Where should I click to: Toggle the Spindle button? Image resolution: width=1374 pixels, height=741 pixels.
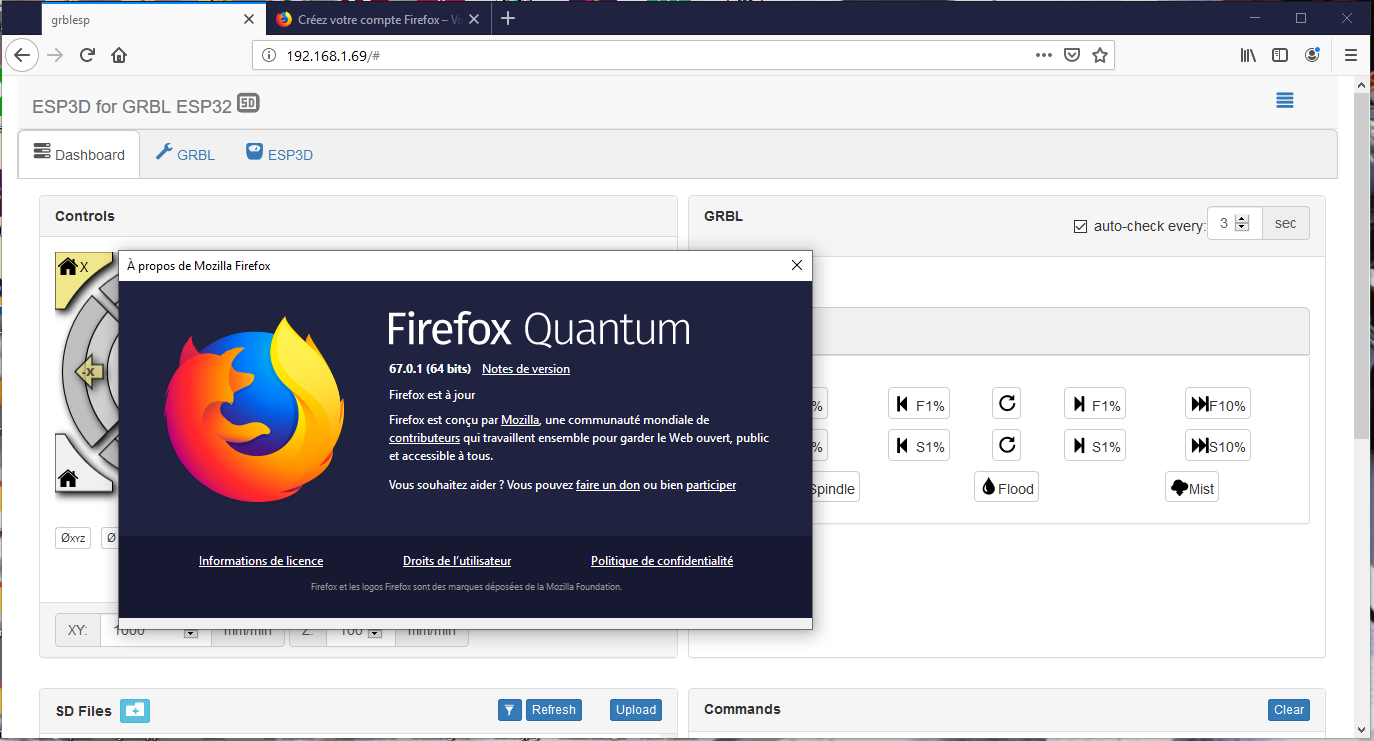tap(834, 488)
